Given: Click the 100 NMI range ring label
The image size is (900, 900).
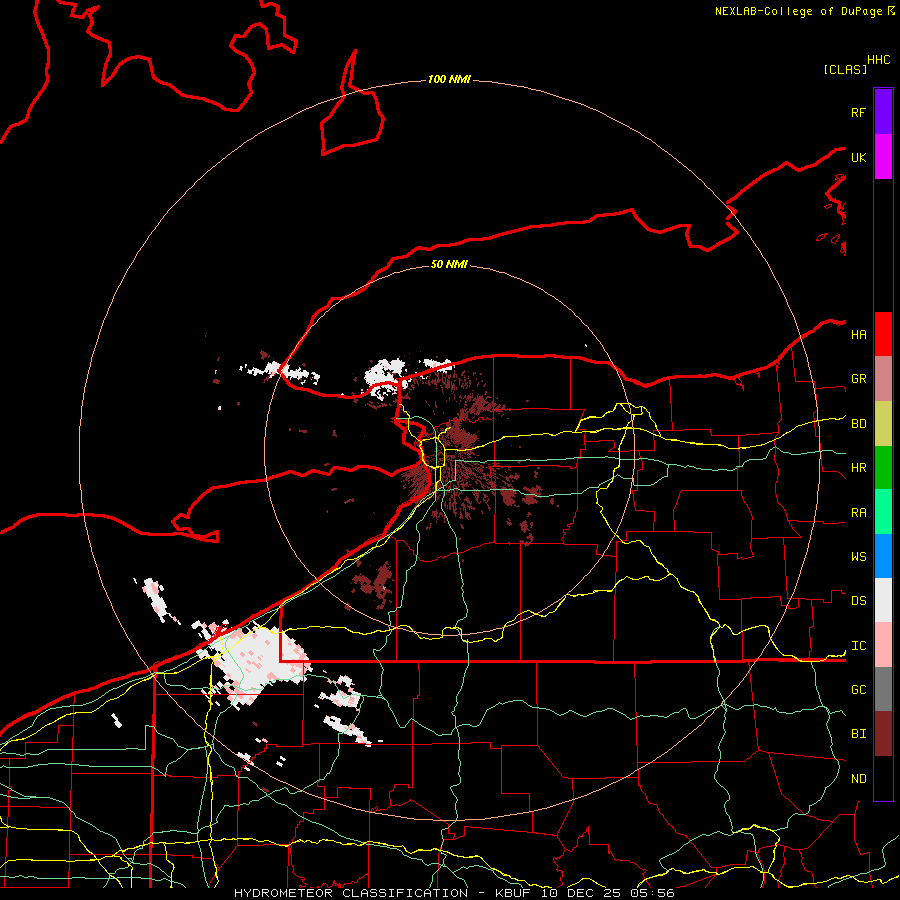Looking at the screenshot, I should pos(449,79).
